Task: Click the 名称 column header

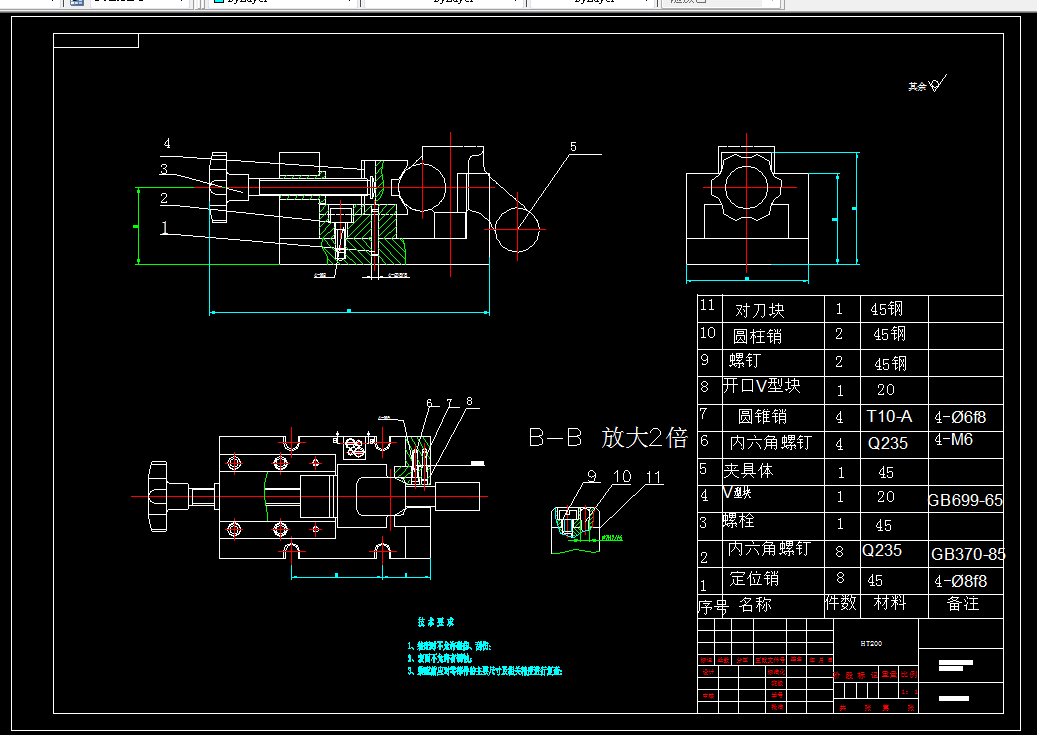Action: pyautogui.click(x=755, y=605)
